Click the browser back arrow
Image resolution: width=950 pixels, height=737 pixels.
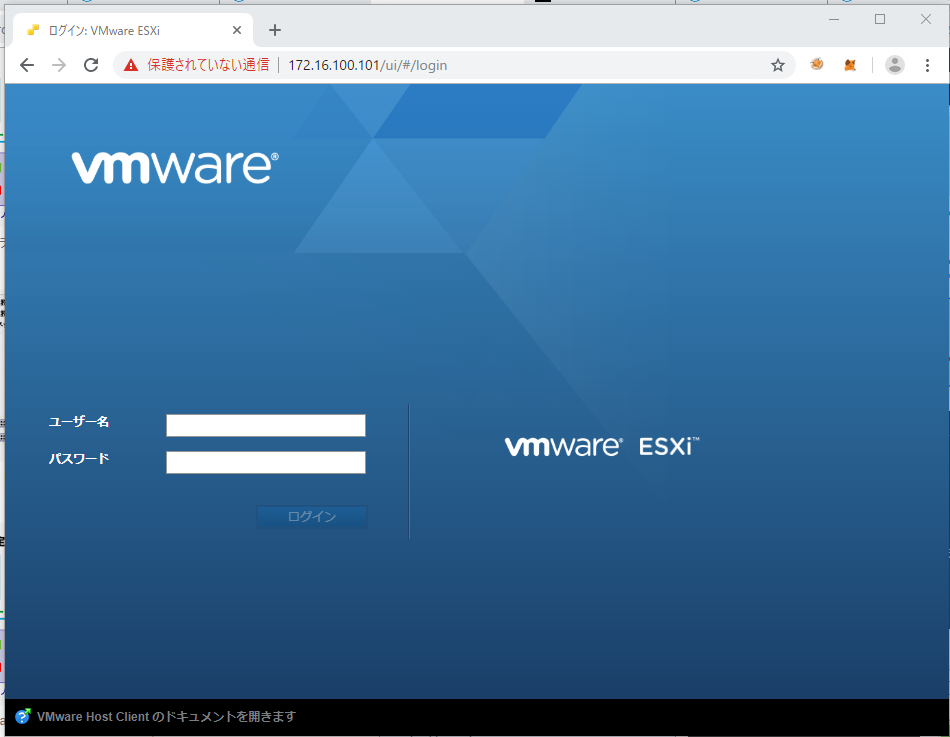[27, 65]
